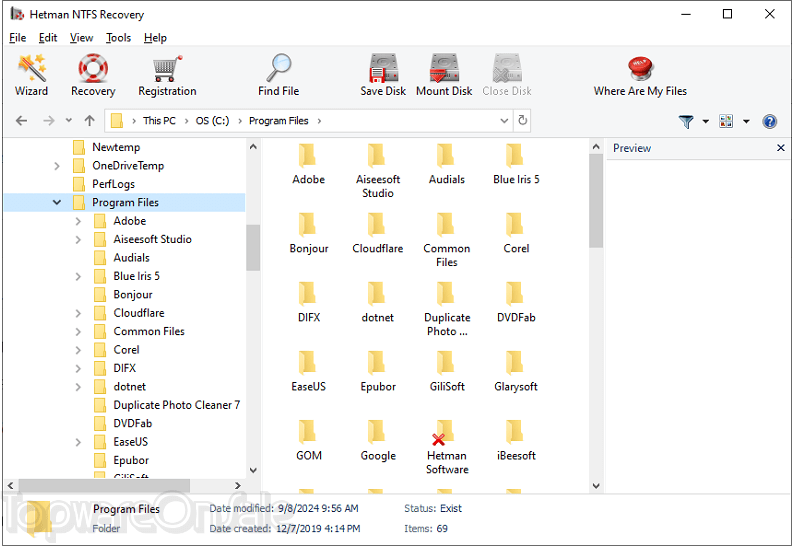Select Duplicate Photo Cleaner 7 in tree
Screen dimensions: 792x546
coord(176,405)
